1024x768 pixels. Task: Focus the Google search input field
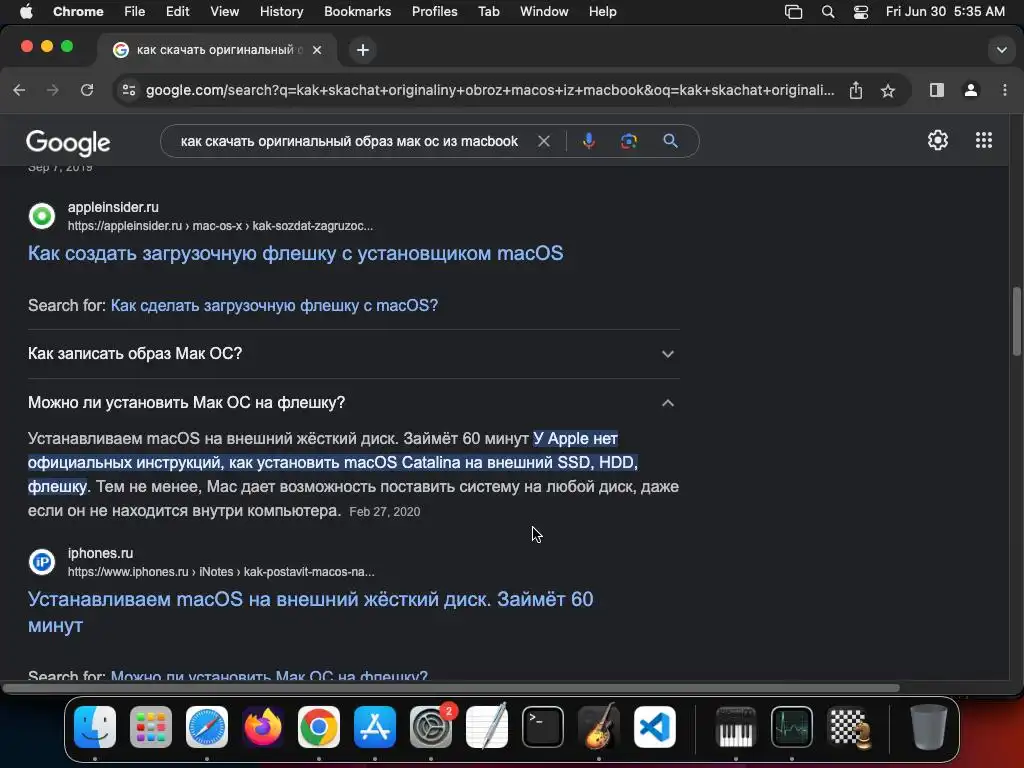coord(349,141)
